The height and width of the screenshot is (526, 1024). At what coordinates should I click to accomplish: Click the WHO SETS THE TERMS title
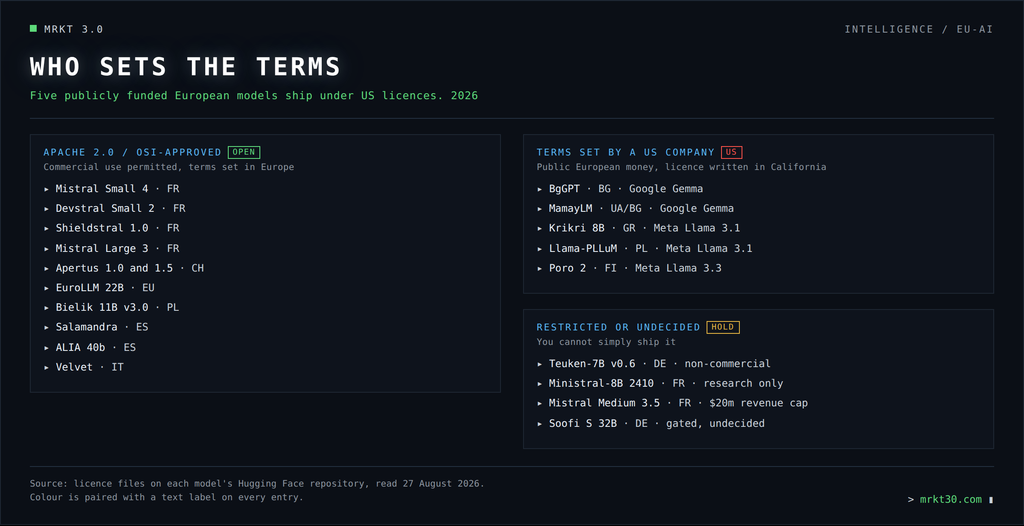(185, 67)
